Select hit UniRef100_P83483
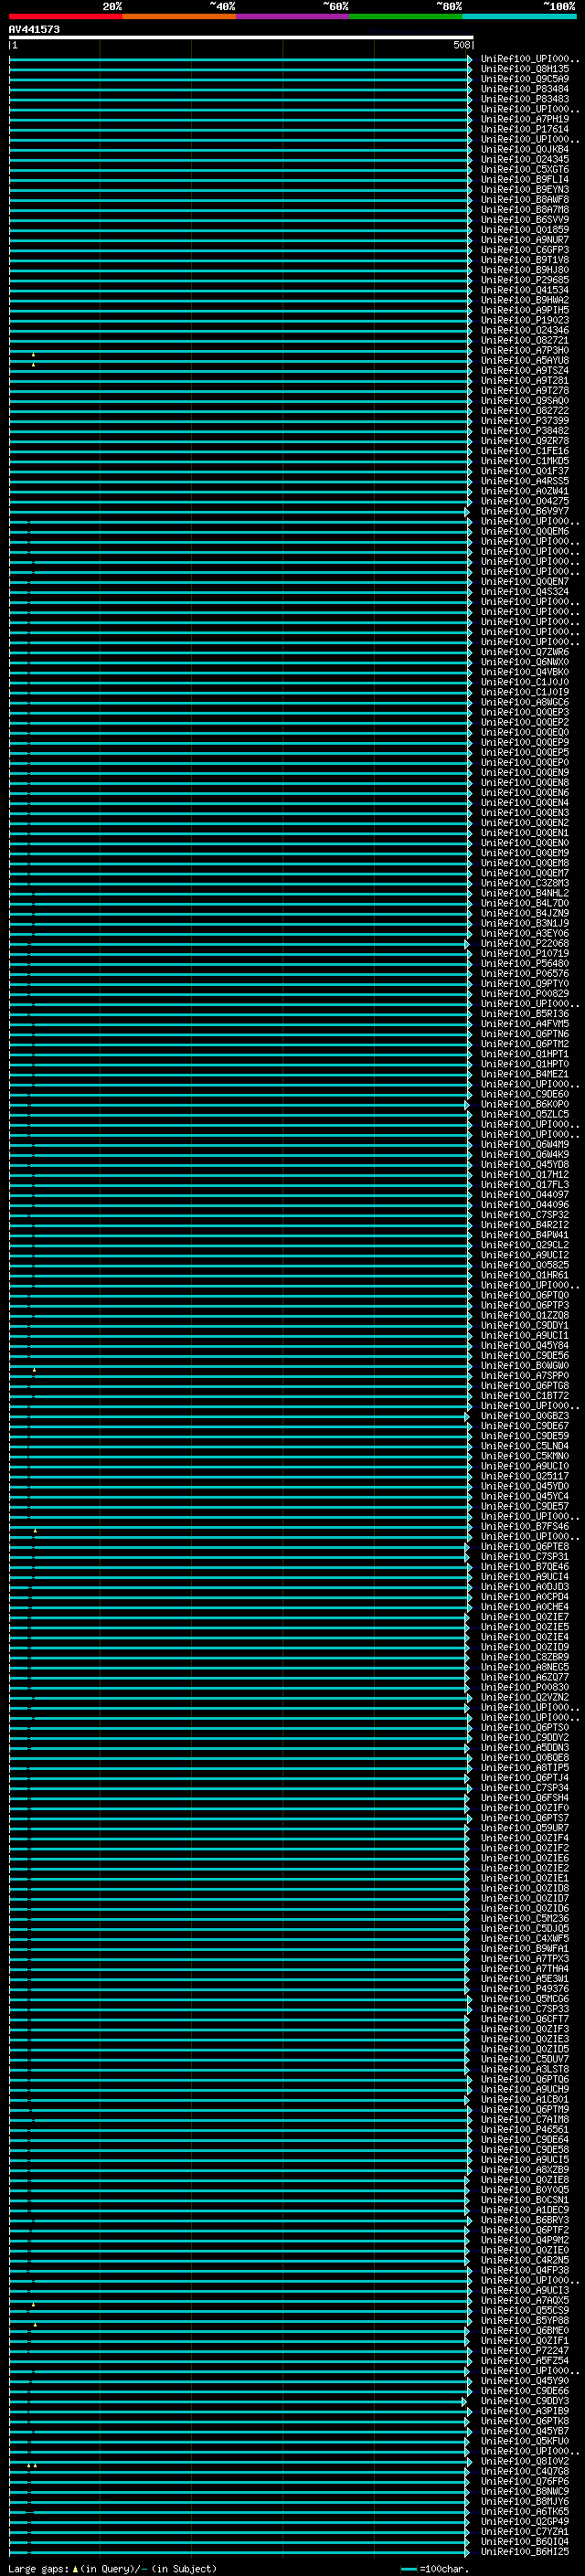Image resolution: width=585 pixels, height=2576 pixels. coord(525,99)
